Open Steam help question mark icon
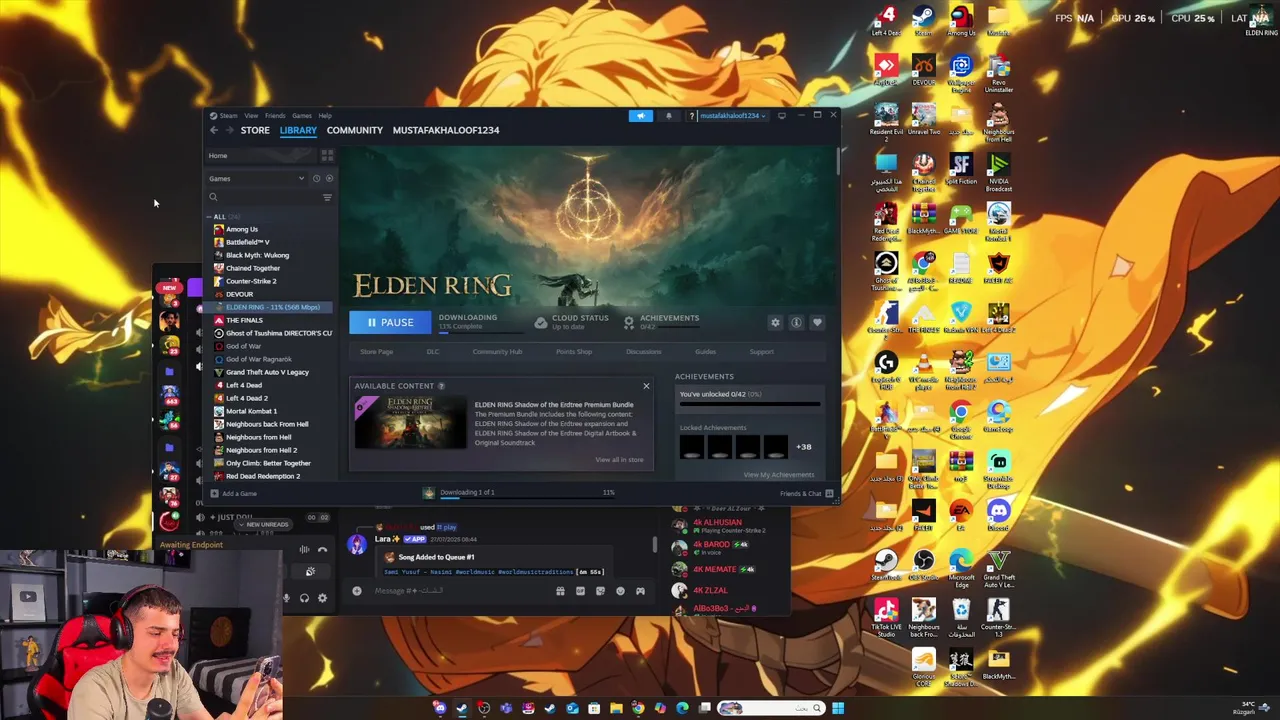This screenshot has height=720, width=1280. point(691,116)
